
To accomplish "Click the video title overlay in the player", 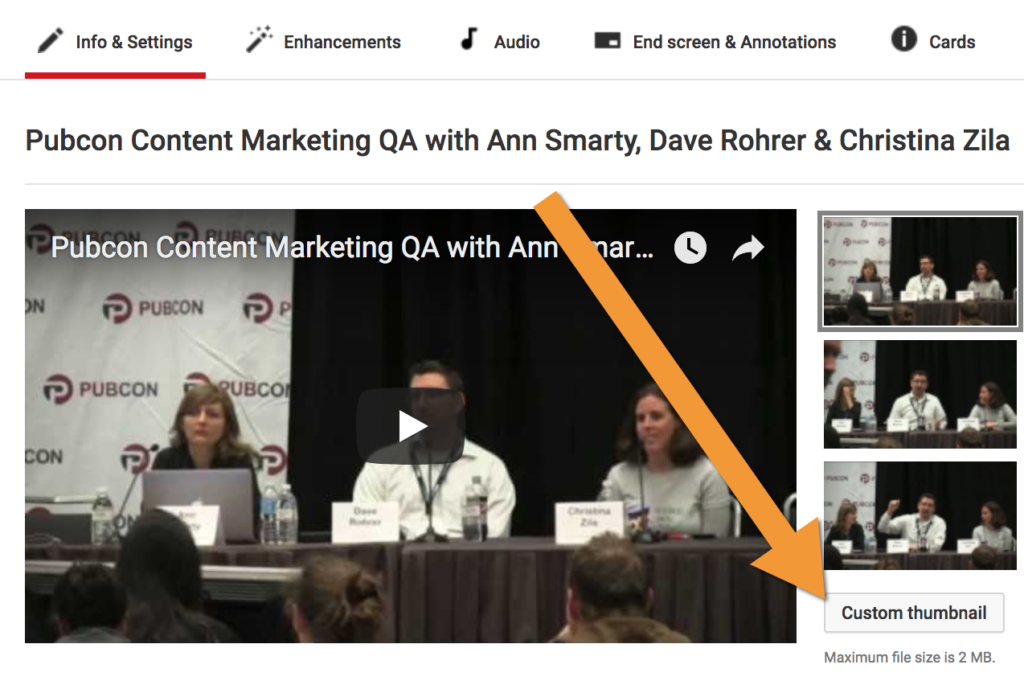I will [x=352, y=247].
